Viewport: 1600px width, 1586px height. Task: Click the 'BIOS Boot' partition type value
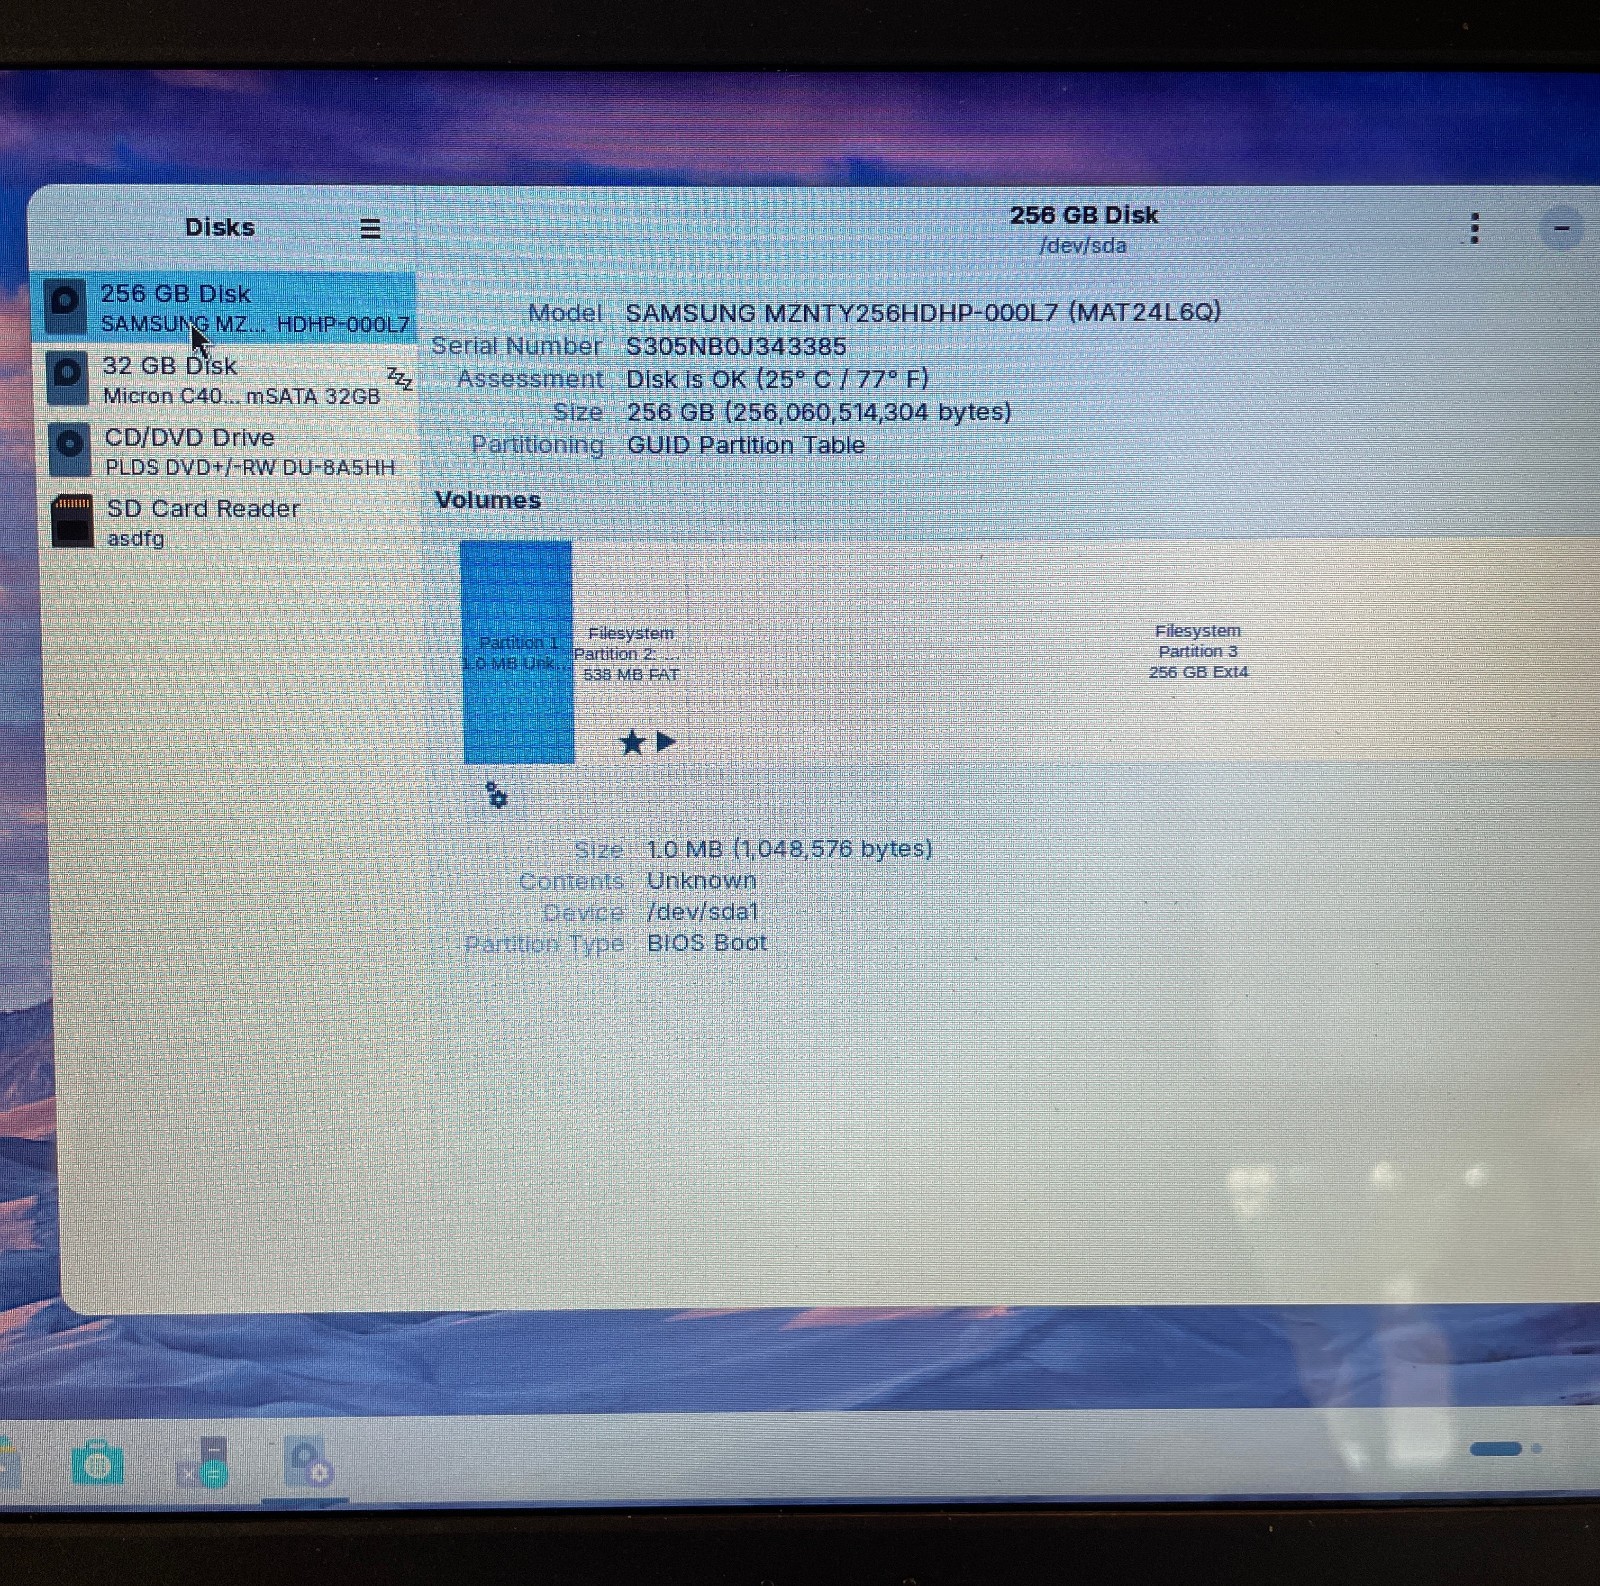click(707, 943)
